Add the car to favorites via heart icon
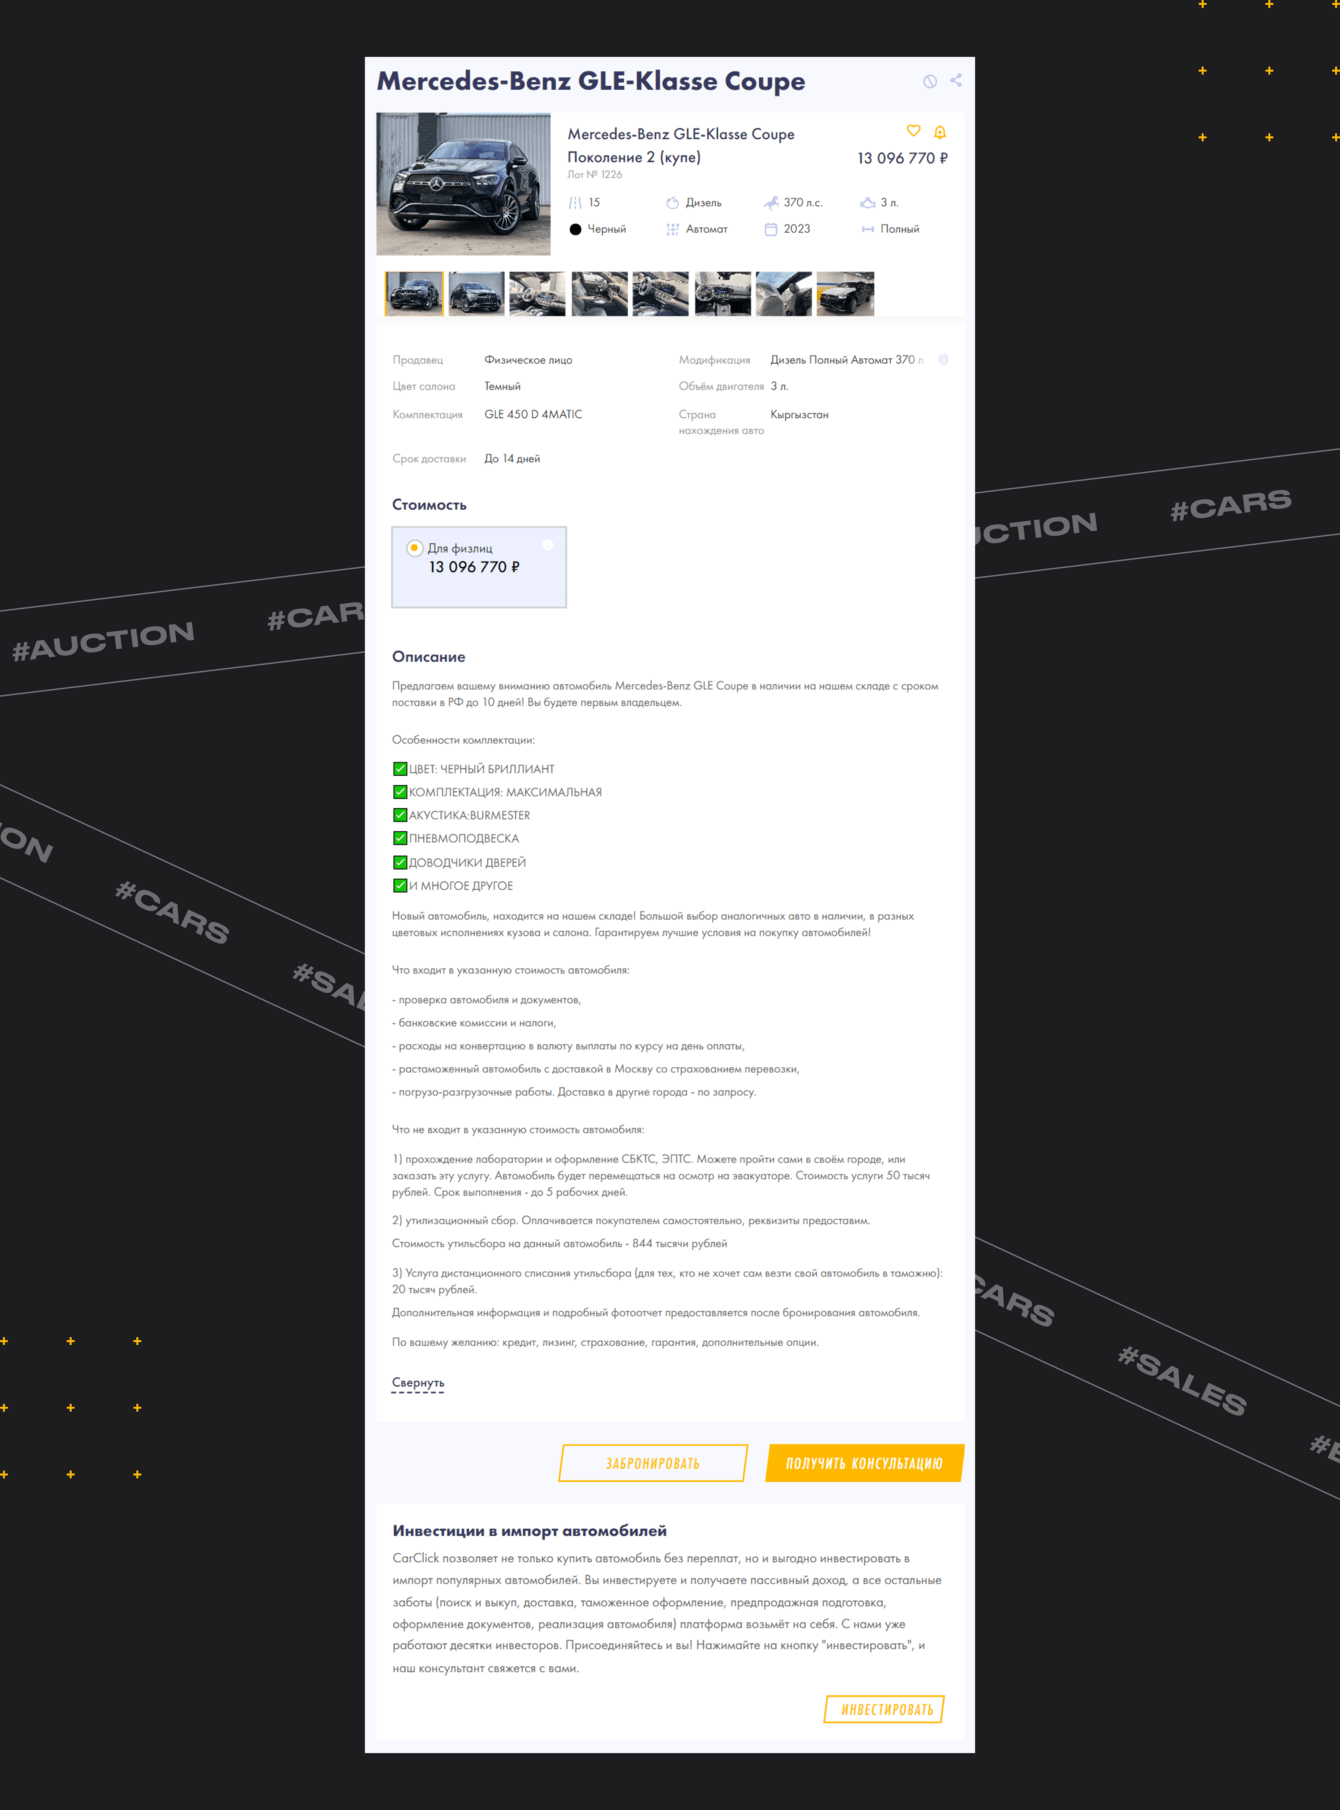 (913, 131)
